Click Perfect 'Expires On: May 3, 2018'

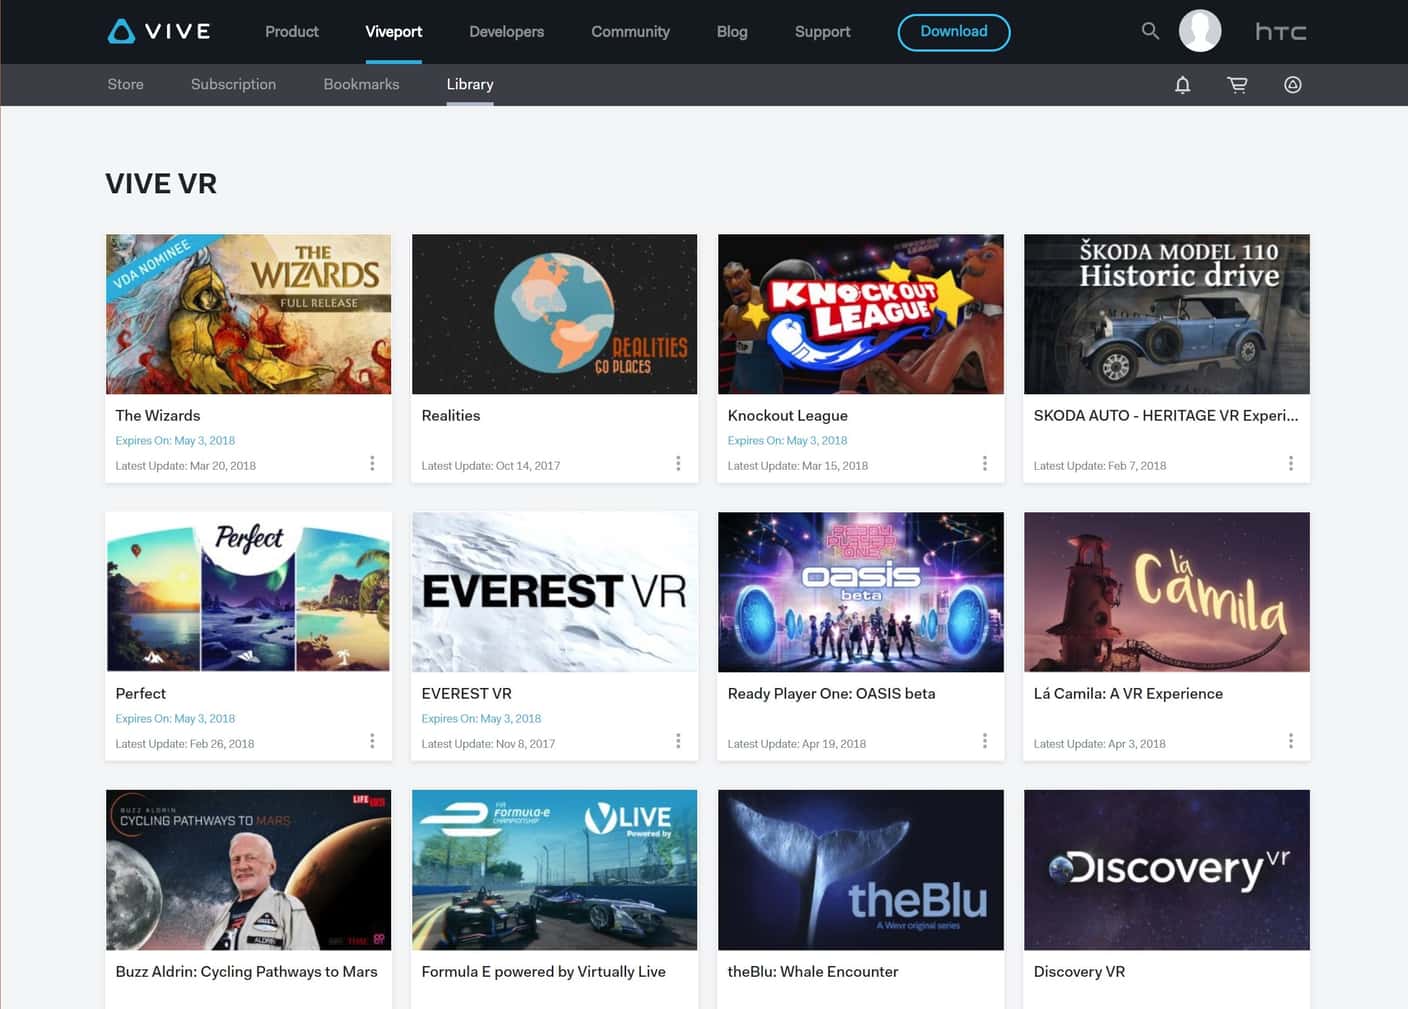pos(175,719)
